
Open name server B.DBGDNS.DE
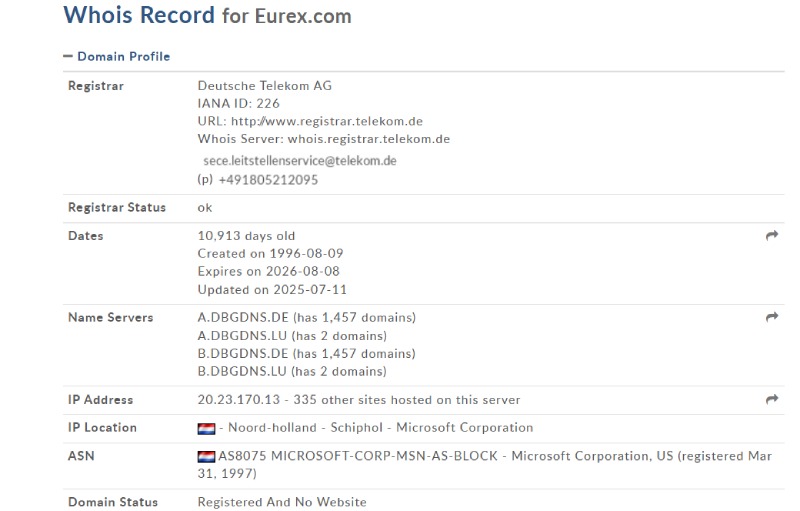tap(243, 353)
